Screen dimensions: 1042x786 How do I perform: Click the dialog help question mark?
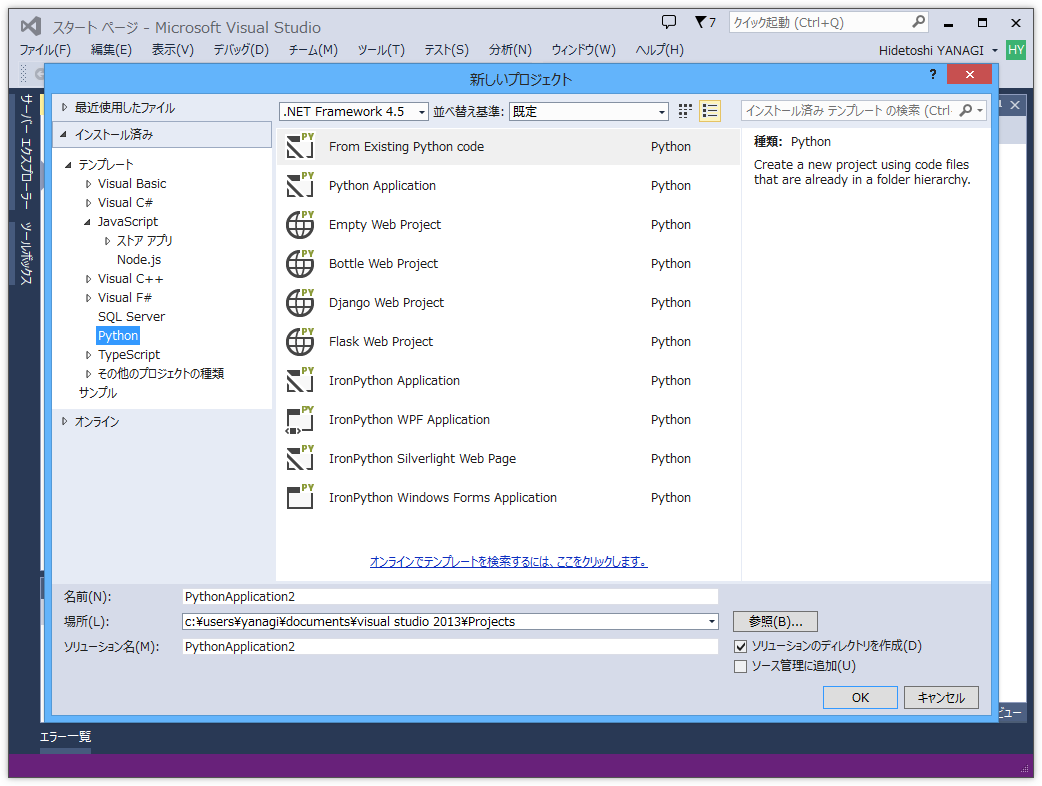pyautogui.click(x=932, y=74)
